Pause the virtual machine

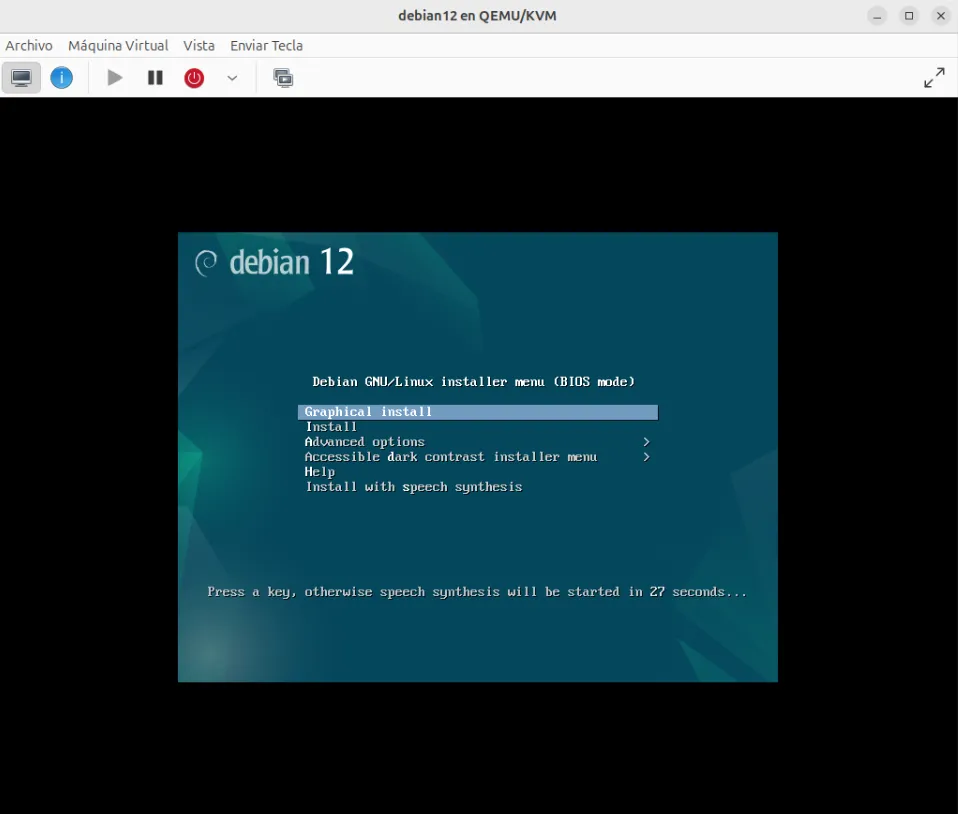click(155, 78)
